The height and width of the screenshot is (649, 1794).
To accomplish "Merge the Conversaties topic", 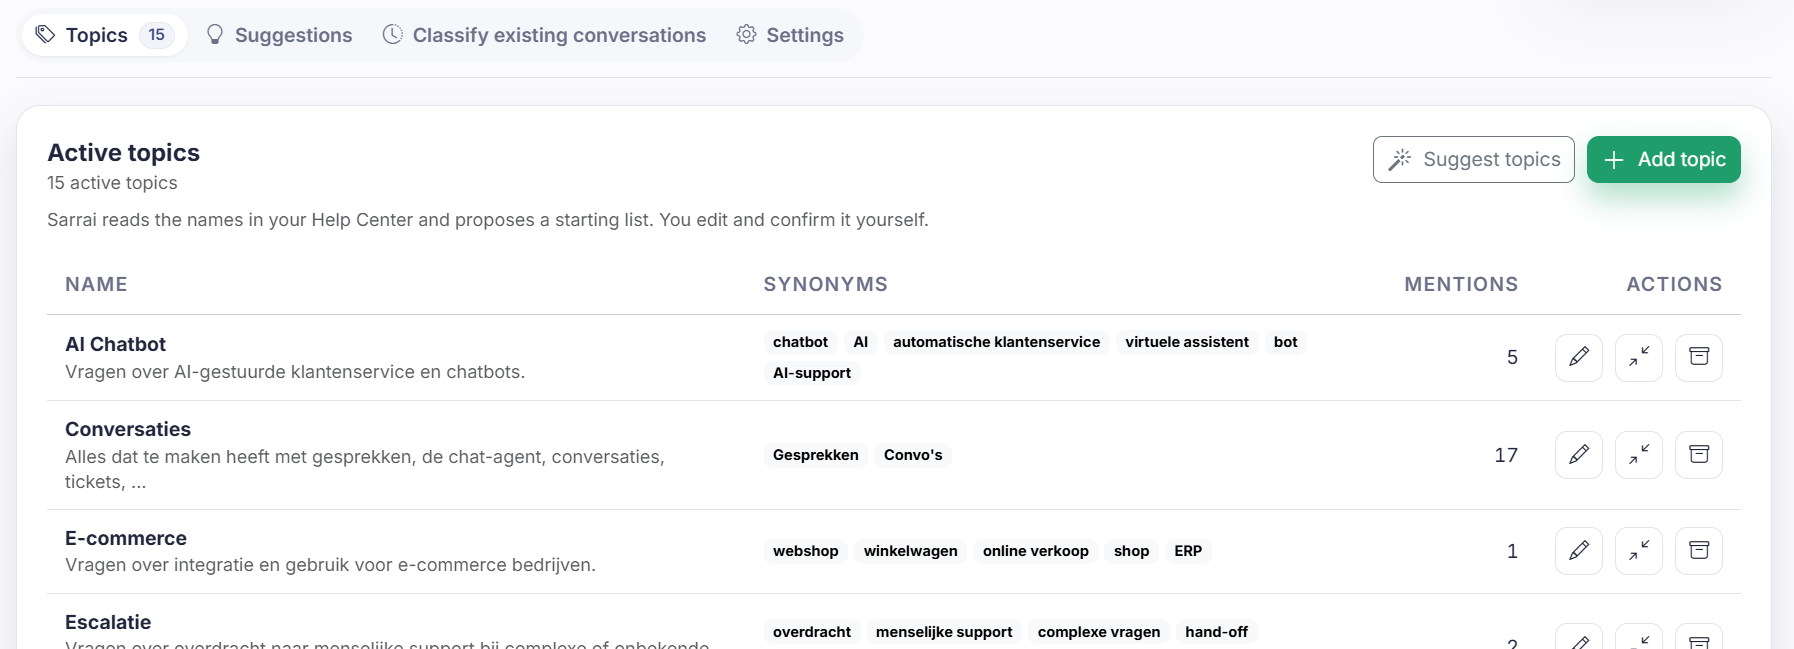I will coord(1639,455).
